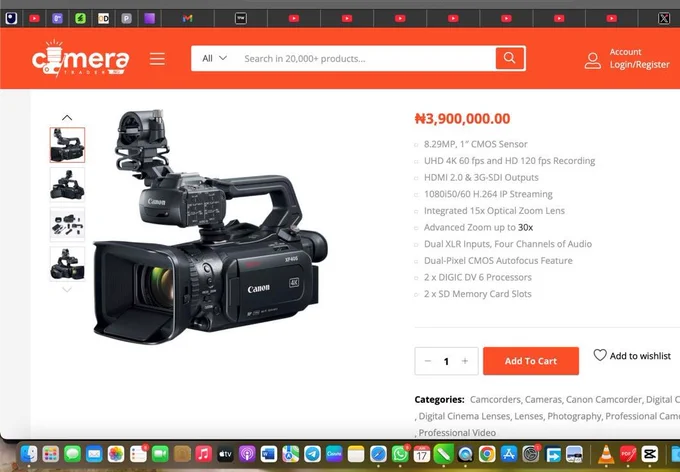This screenshot has width=680, height=472.
Task: Open System Settings from the Dock
Action: (531, 454)
